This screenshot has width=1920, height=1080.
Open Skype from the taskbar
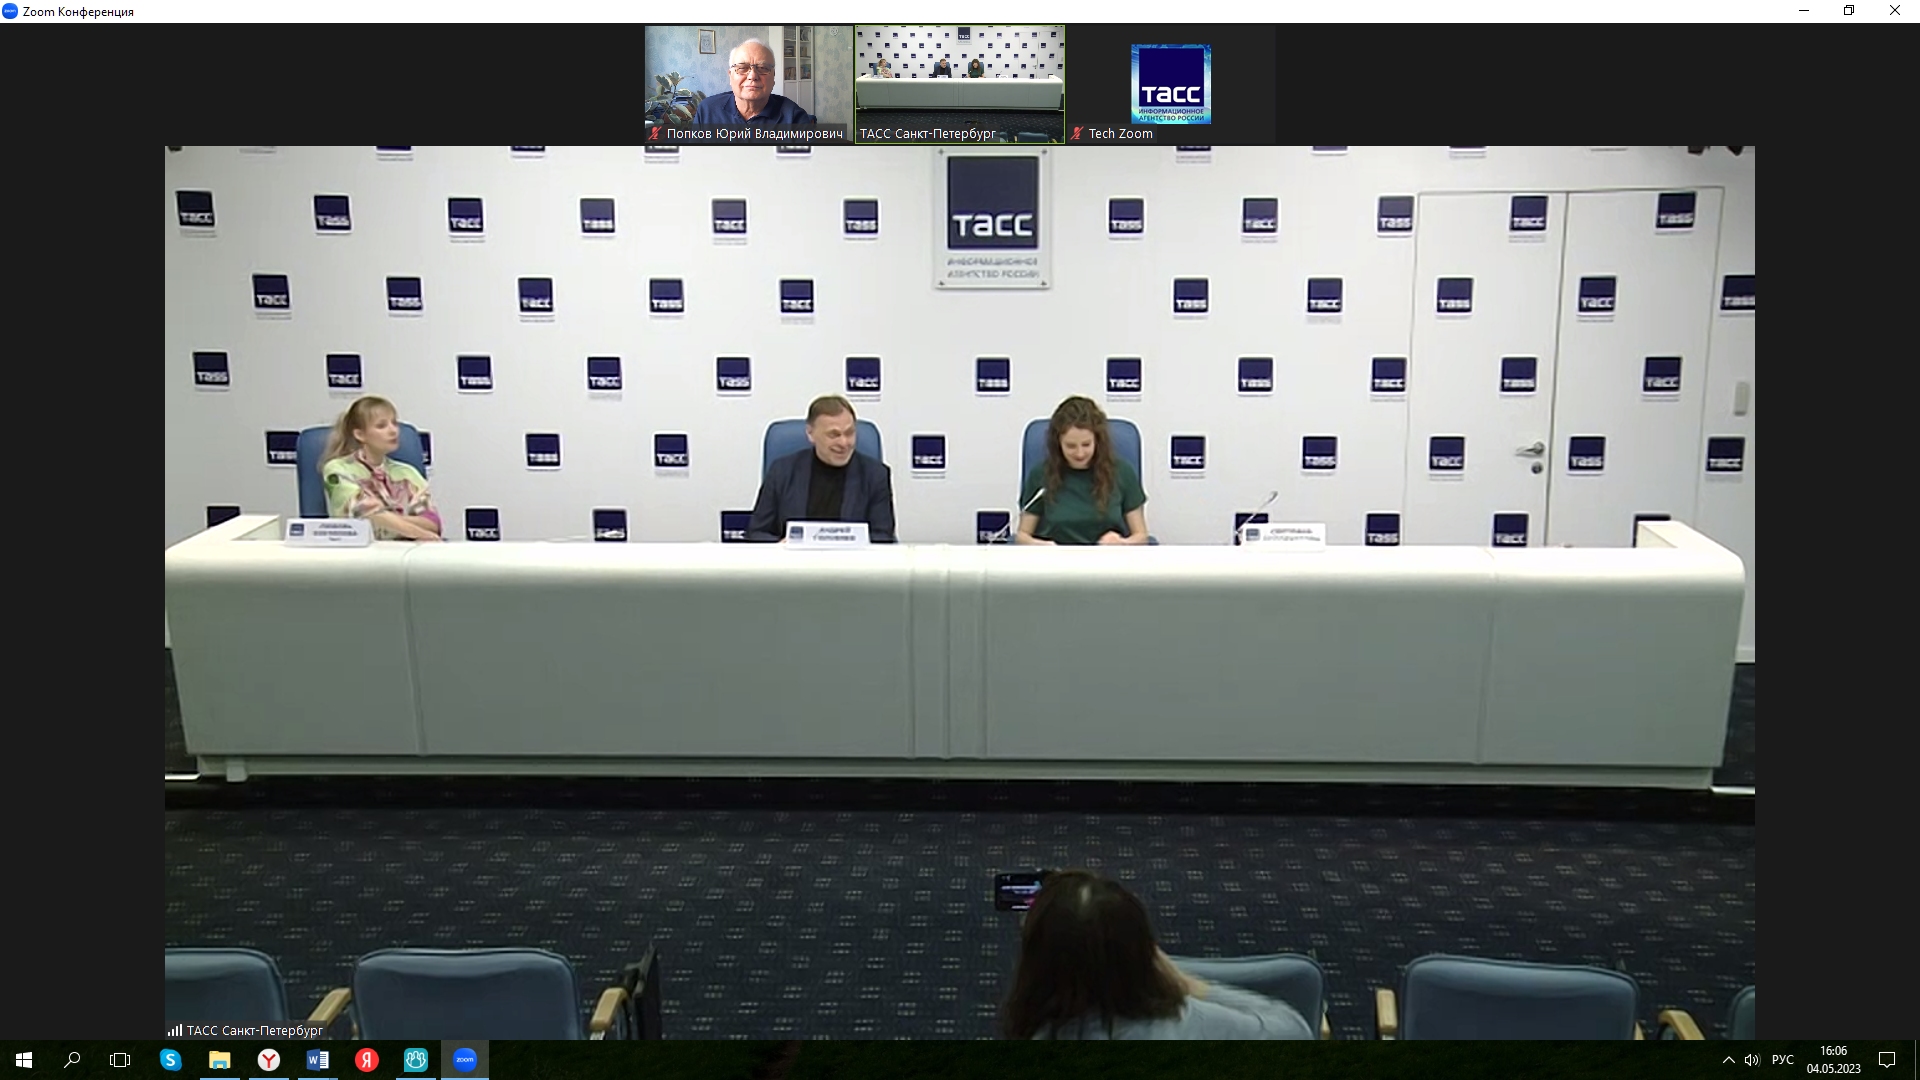pos(170,1060)
